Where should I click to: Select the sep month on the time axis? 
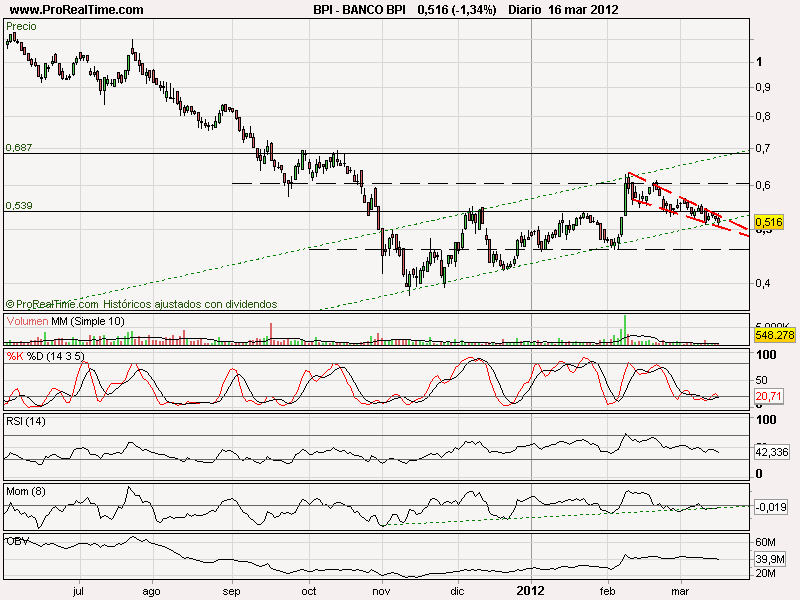(x=231, y=592)
